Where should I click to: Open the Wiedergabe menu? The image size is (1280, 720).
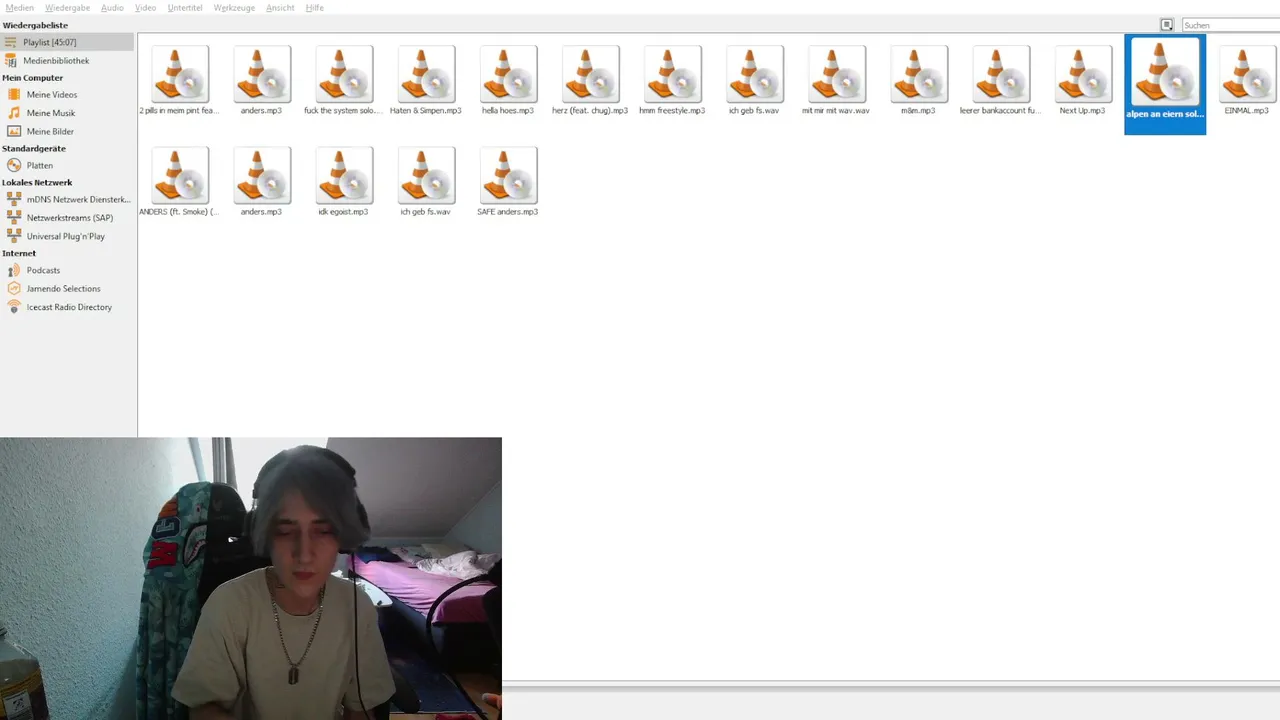(68, 8)
